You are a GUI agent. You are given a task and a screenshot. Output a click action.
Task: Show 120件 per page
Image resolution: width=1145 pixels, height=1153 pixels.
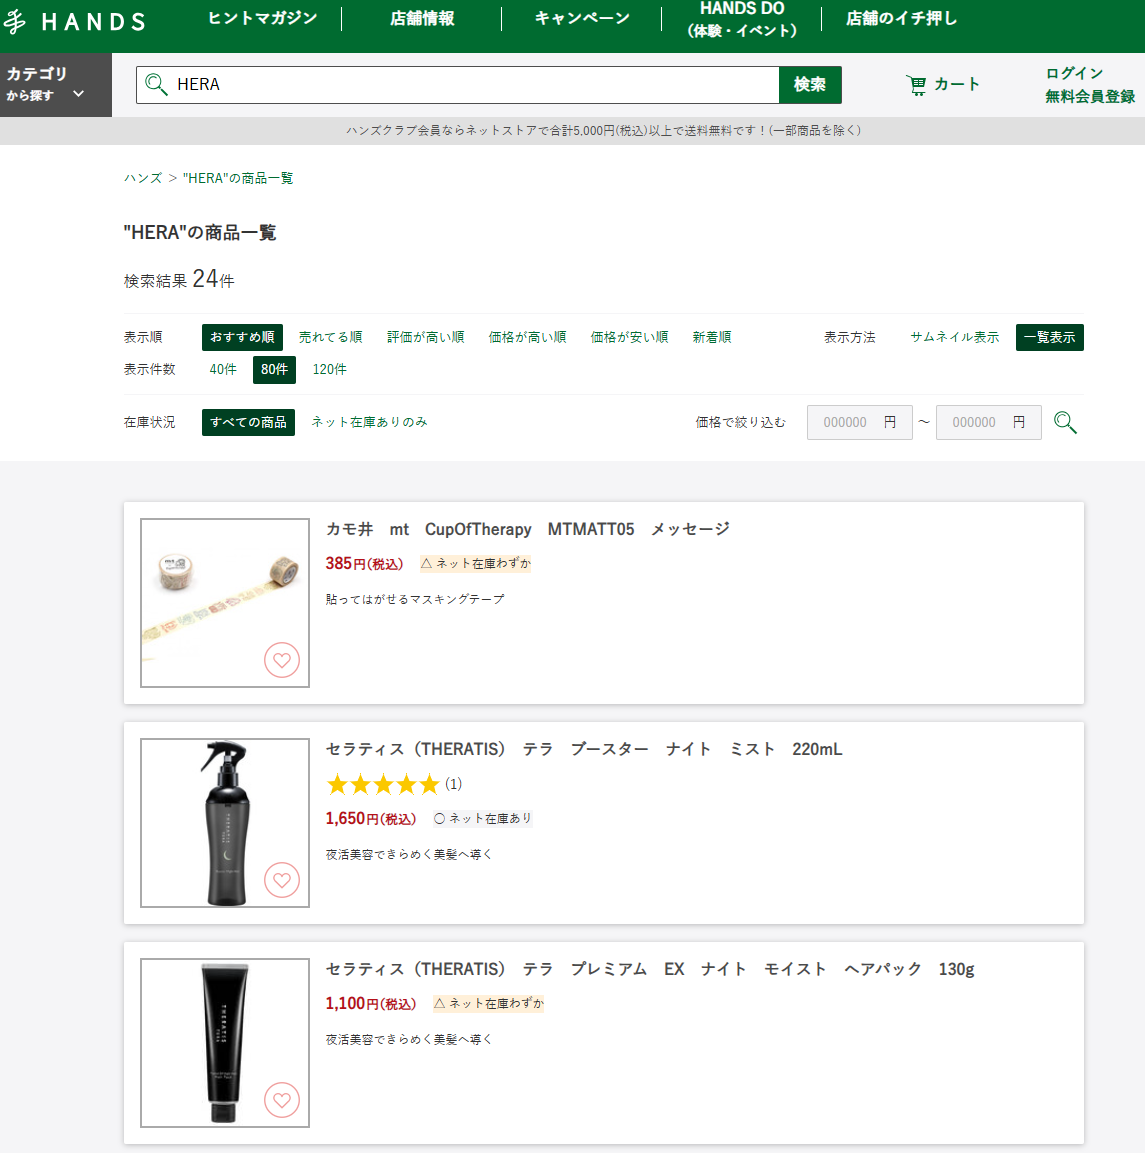tap(329, 369)
